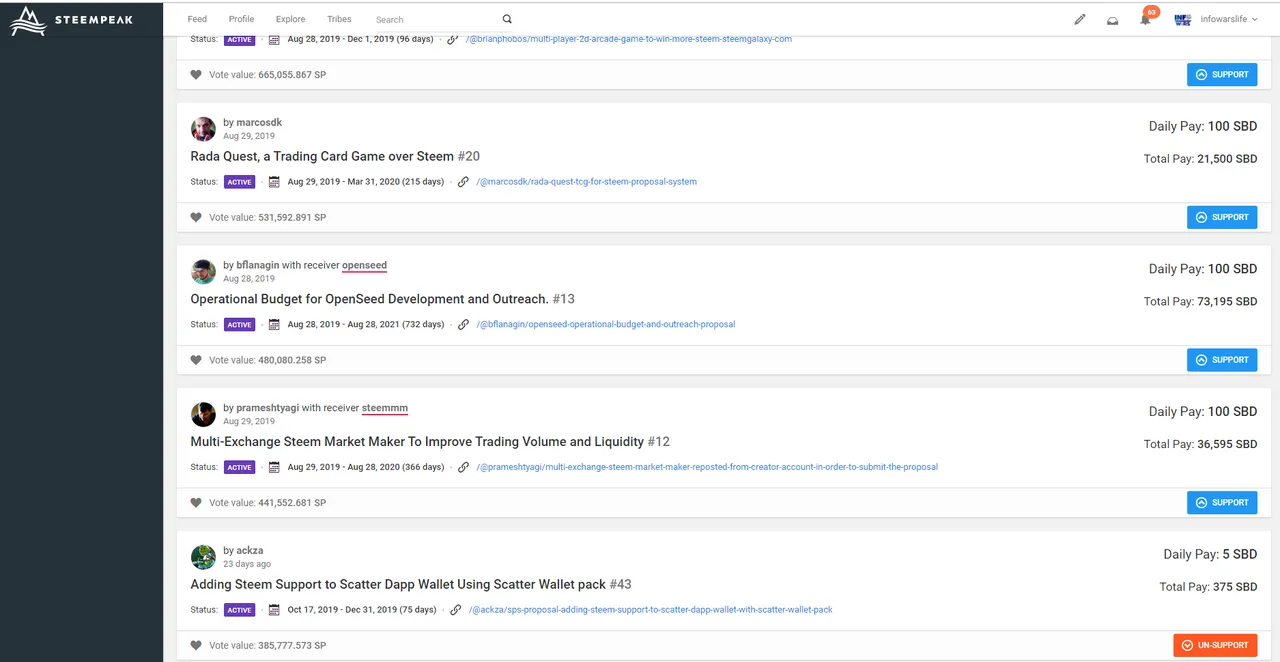This screenshot has height=662, width=1280.
Task: Click chain link icon in Rada Quest row
Action: tap(463, 182)
